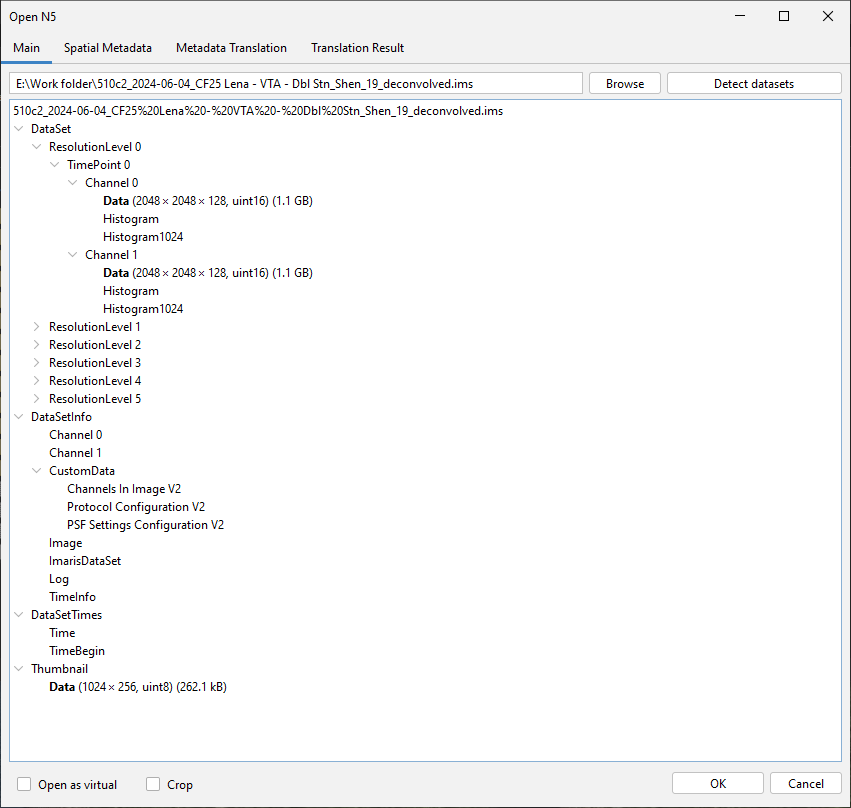Enable the Crop checkbox
Screen dimensions: 851x808
(153, 785)
